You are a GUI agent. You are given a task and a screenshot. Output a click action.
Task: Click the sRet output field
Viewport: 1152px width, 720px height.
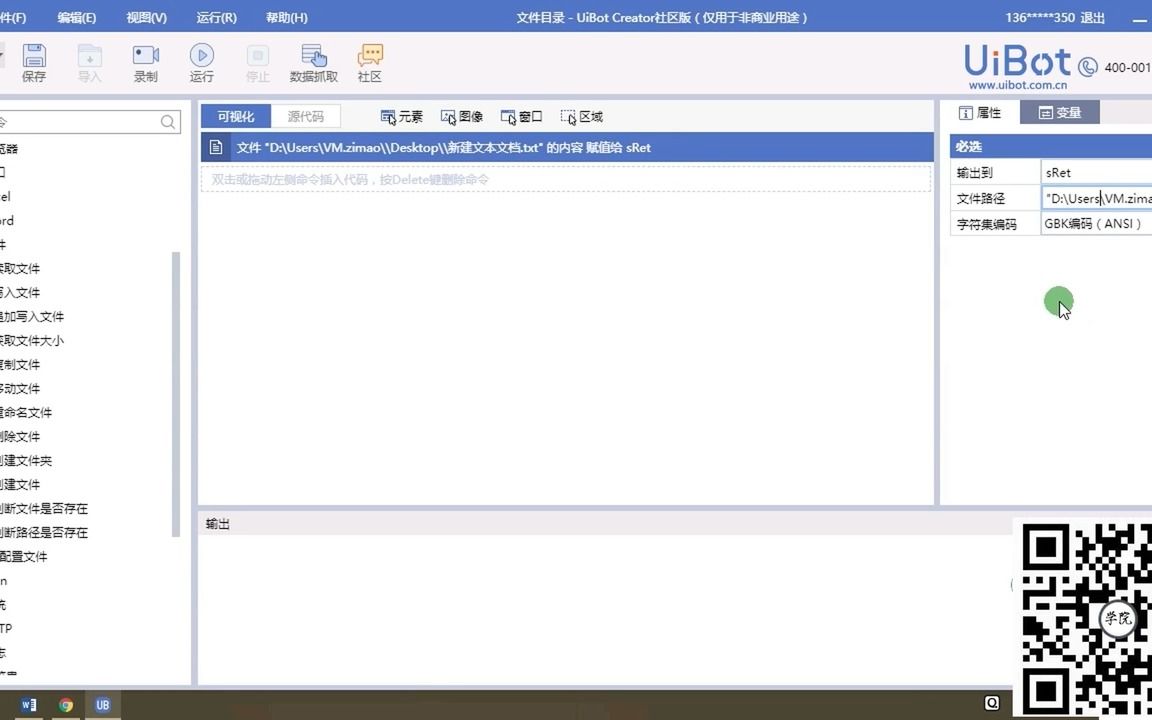pyautogui.click(x=1090, y=172)
